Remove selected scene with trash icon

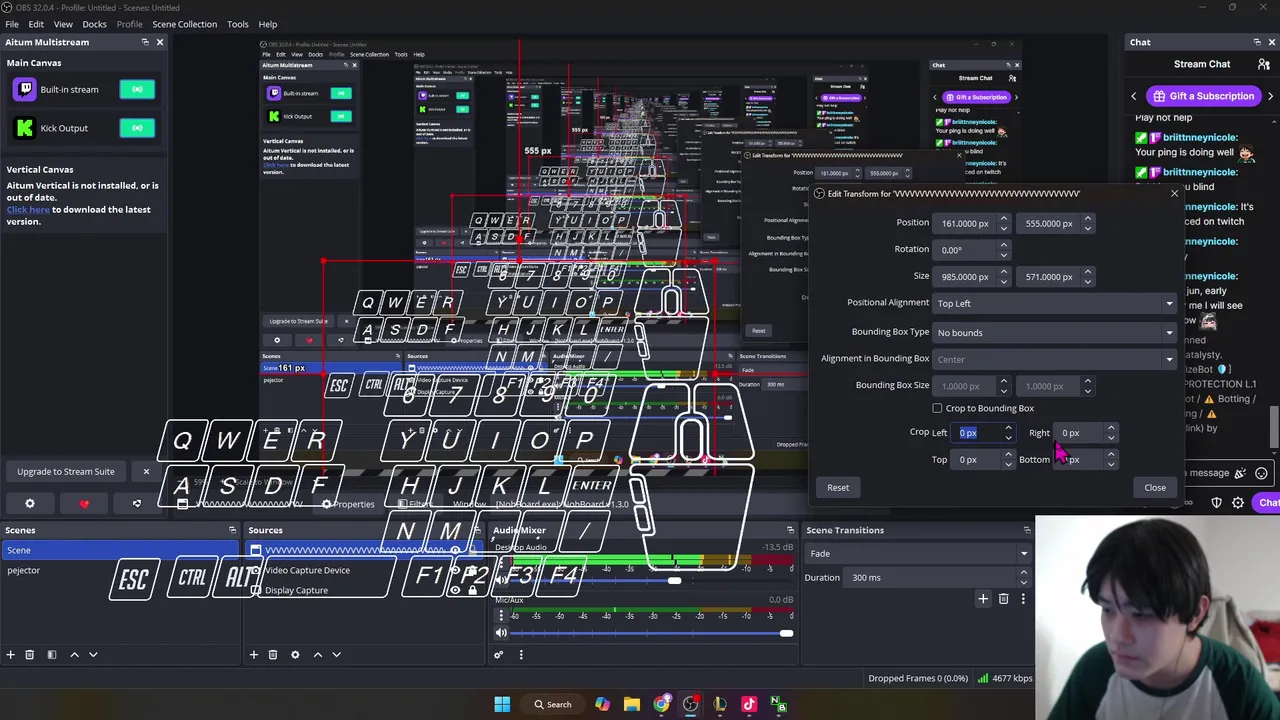tap(30, 654)
